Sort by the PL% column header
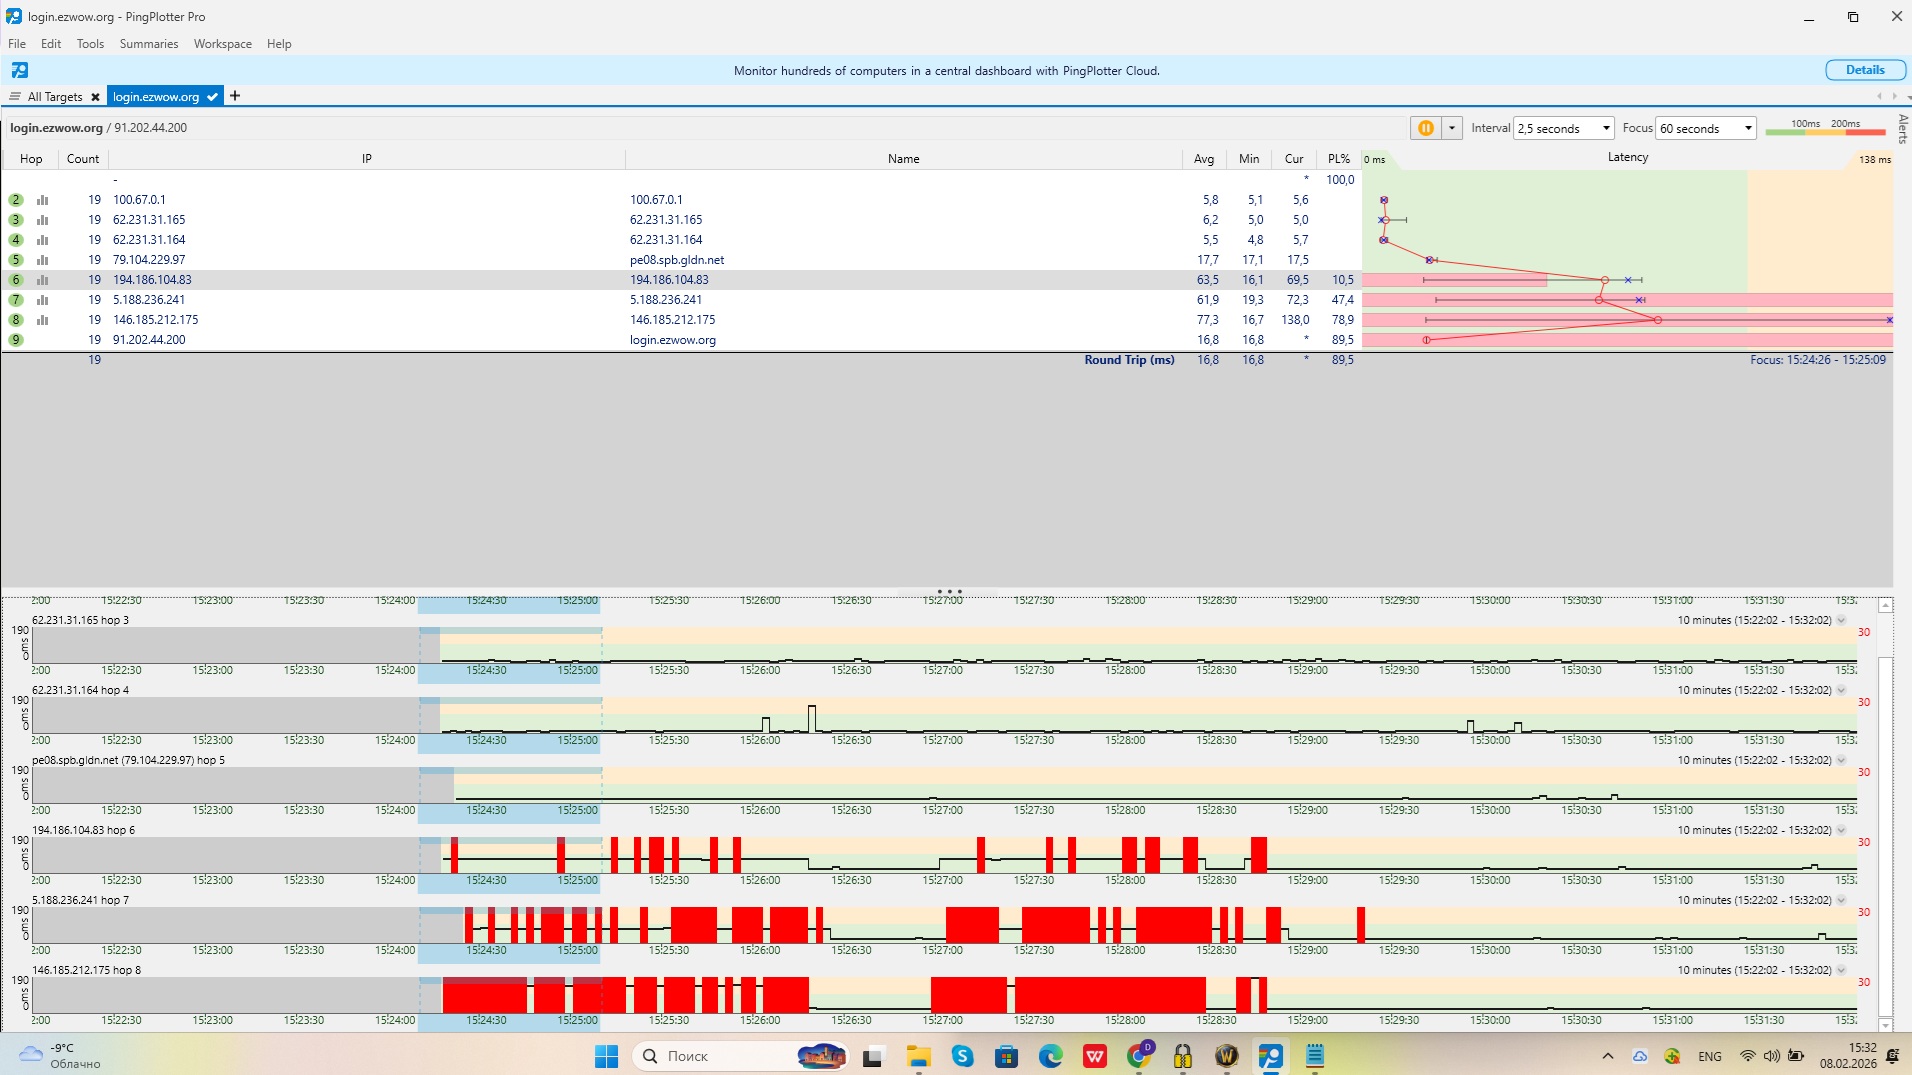 point(1338,159)
